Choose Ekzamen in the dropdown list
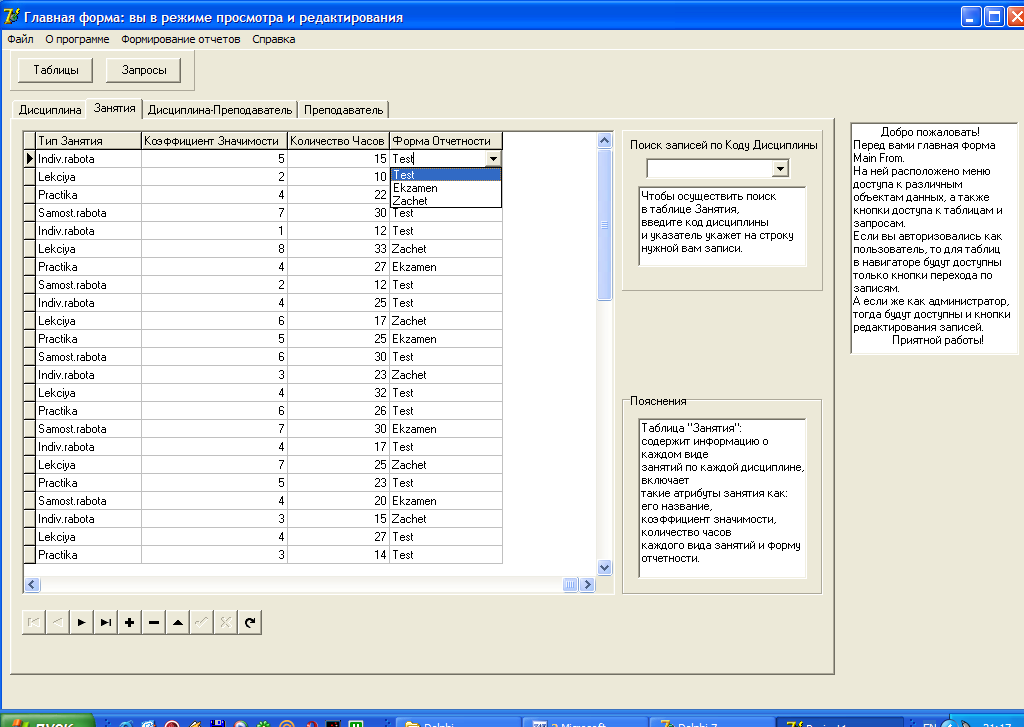 tap(445, 188)
